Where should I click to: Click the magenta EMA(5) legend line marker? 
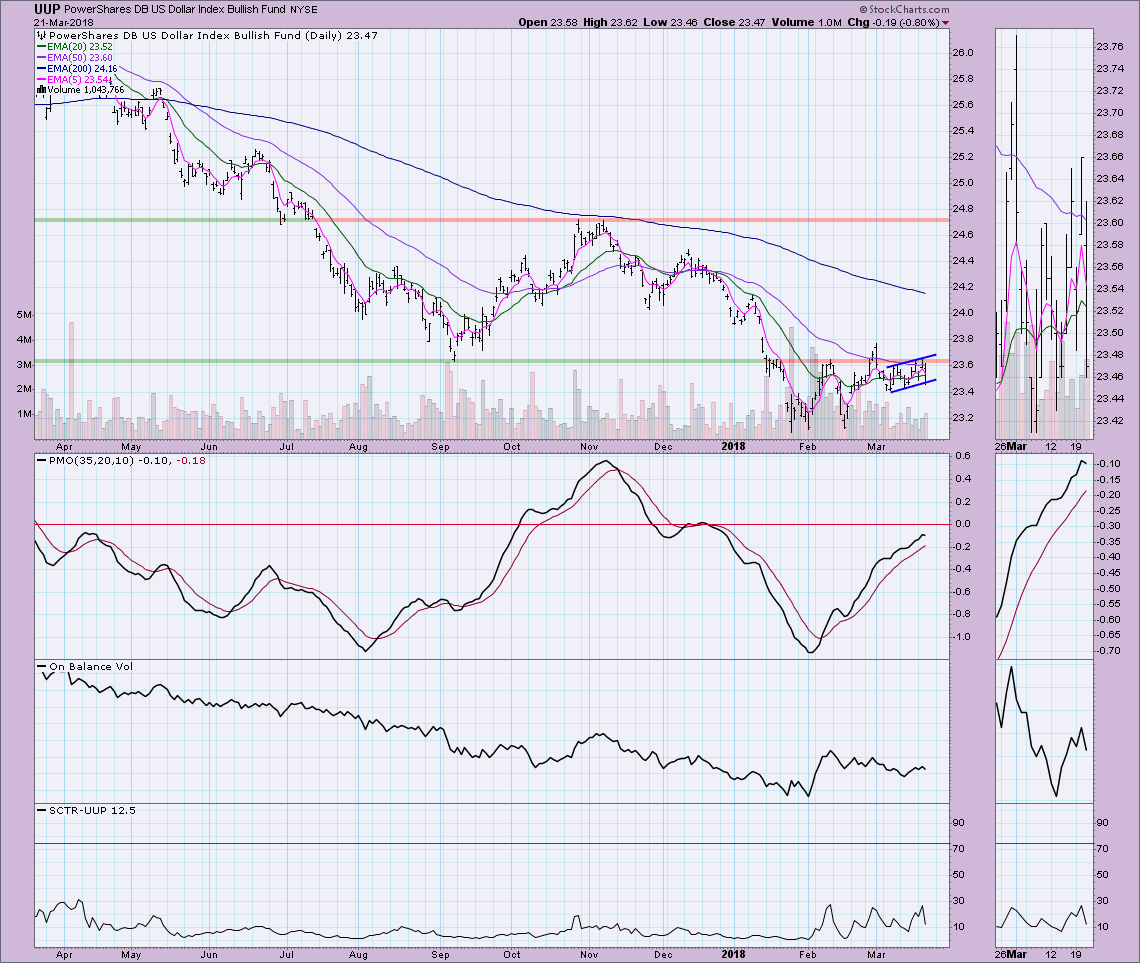[40, 79]
